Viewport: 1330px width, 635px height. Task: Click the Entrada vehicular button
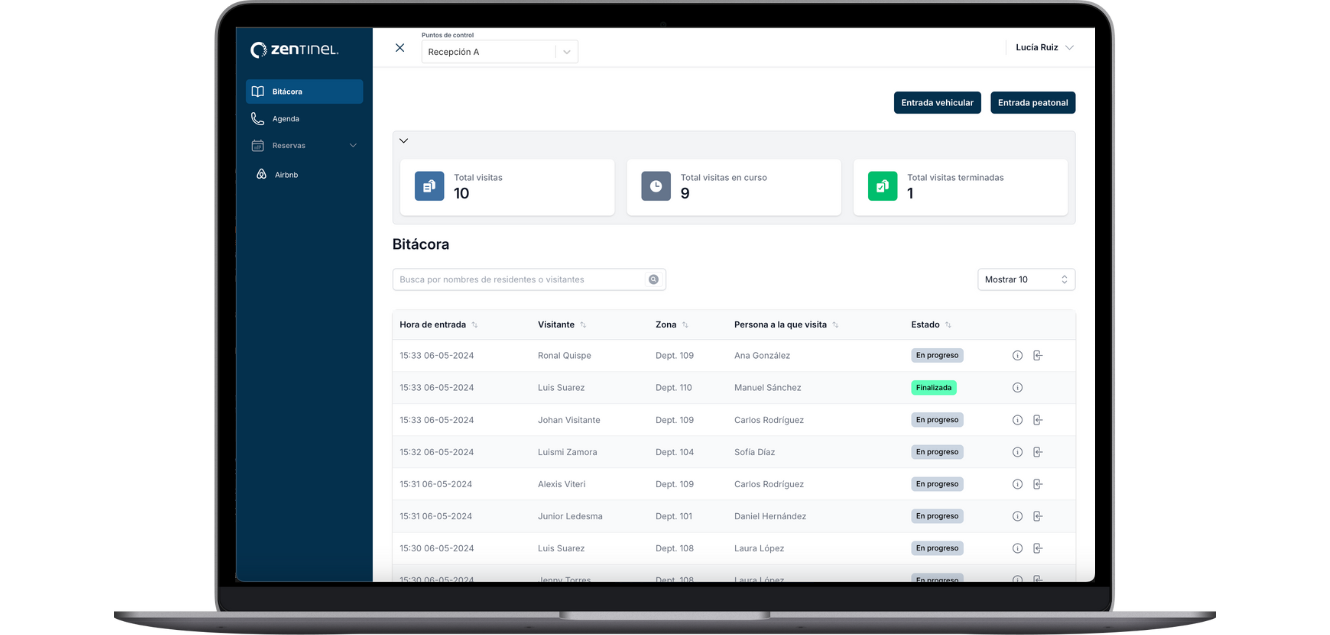click(x=937, y=103)
